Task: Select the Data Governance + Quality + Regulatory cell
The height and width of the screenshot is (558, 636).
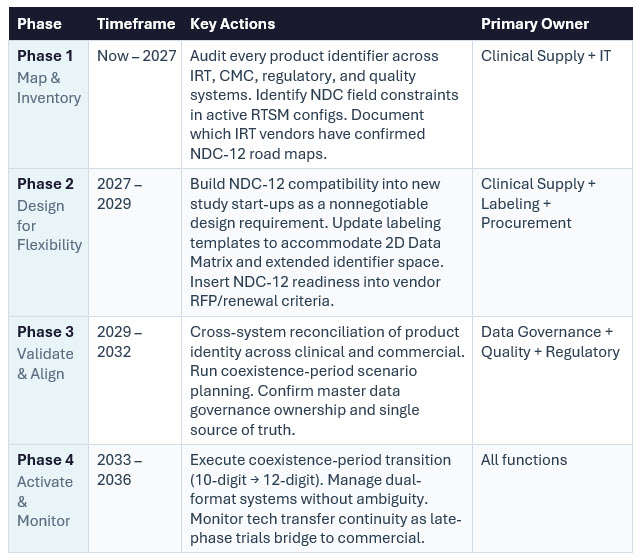Action: coord(550,341)
